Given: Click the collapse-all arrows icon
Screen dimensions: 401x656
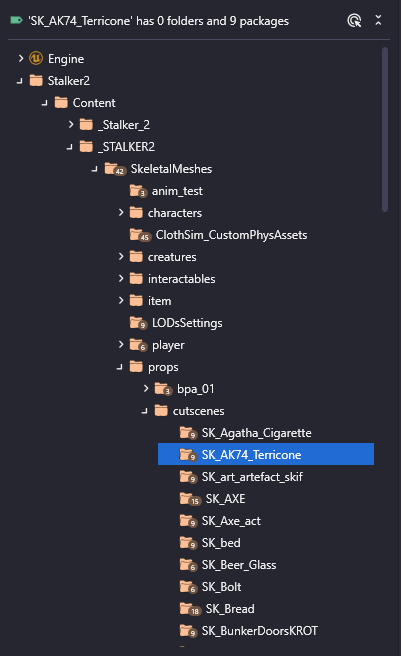Looking at the screenshot, I should (378, 20).
